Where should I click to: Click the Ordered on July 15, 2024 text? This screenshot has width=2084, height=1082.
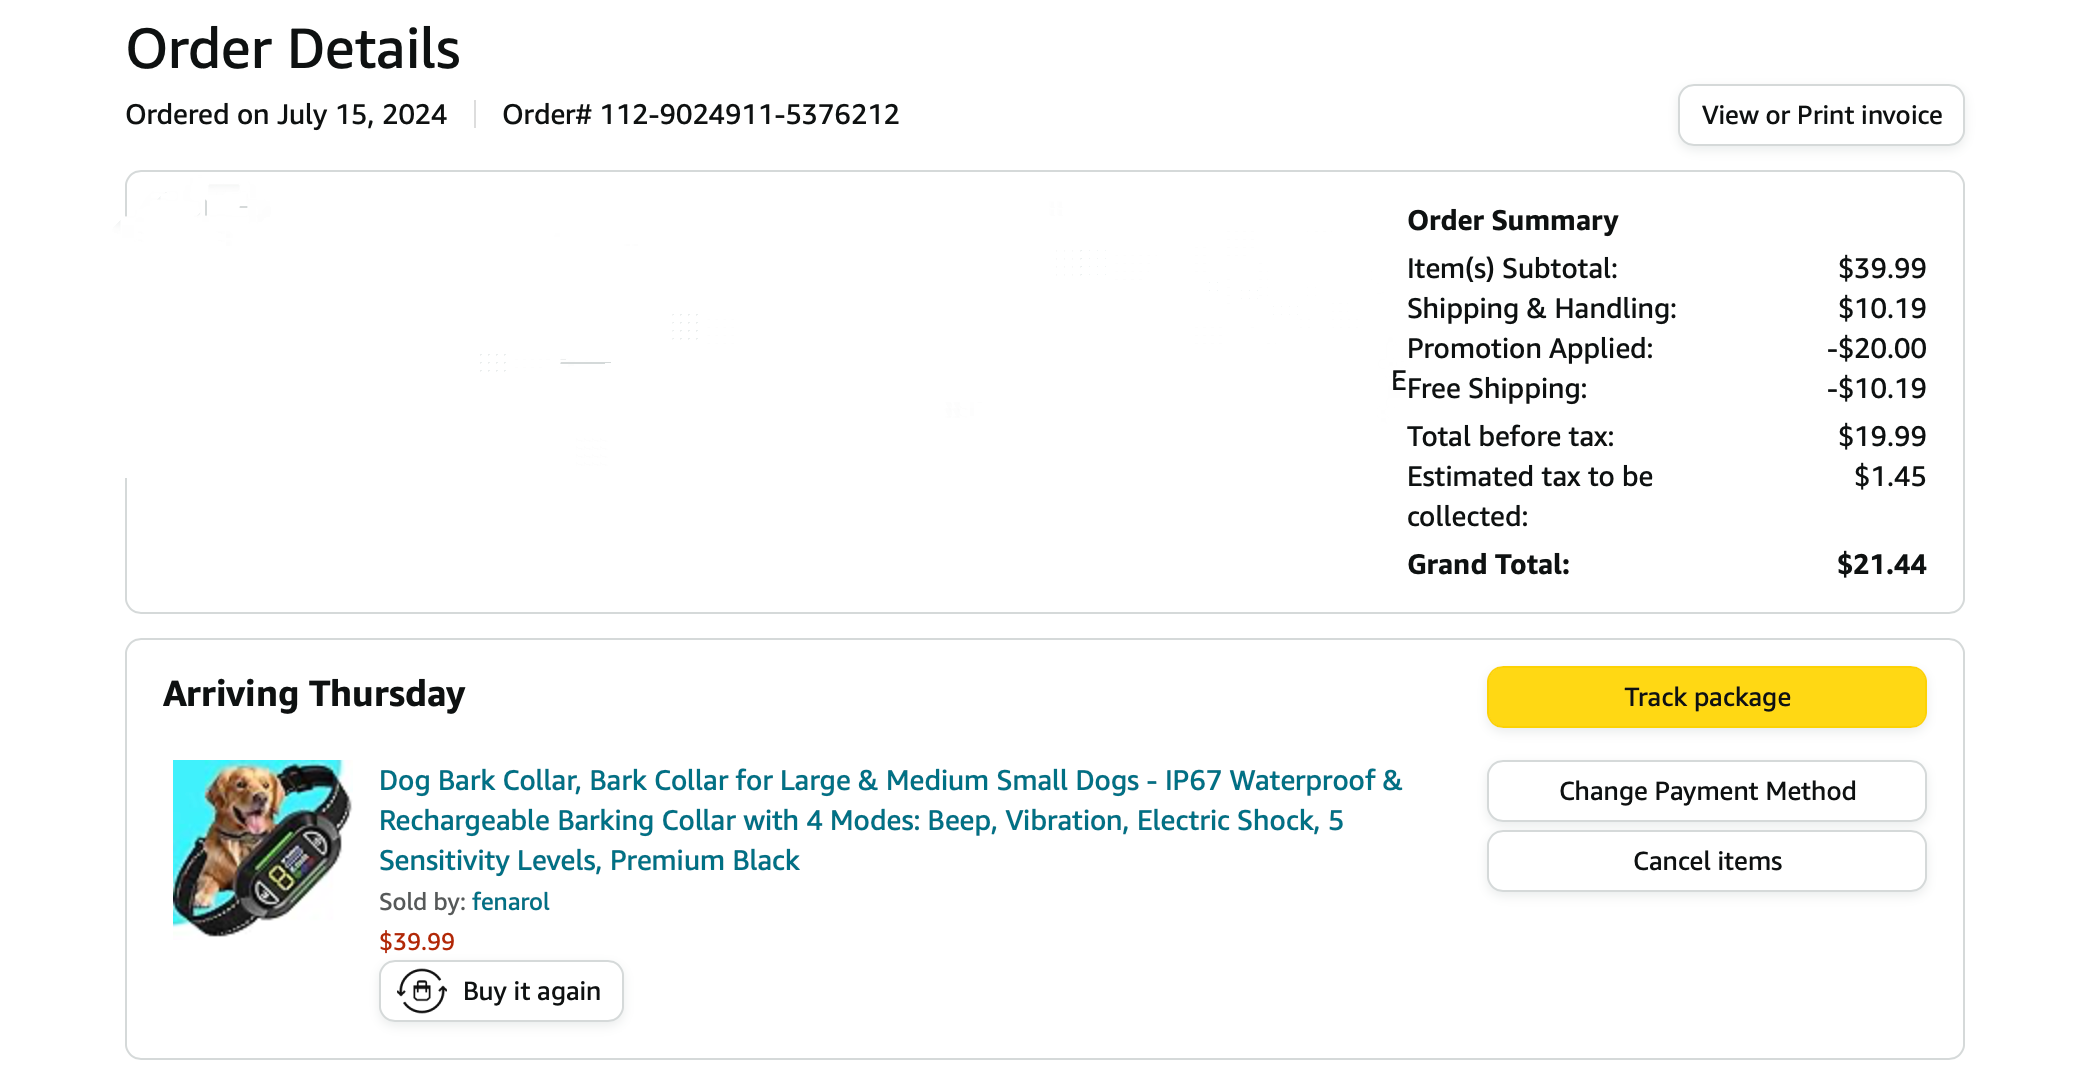(x=286, y=115)
